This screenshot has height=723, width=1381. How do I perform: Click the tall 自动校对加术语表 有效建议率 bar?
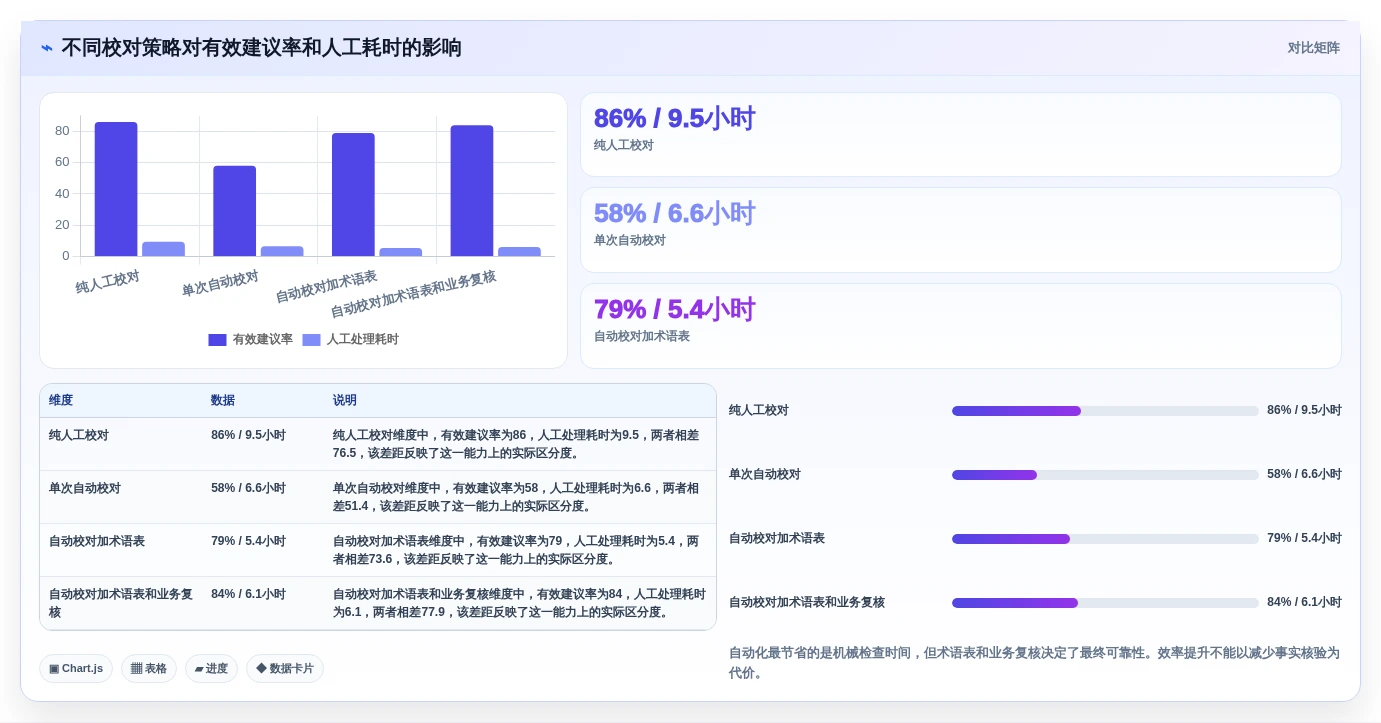[x=353, y=195]
